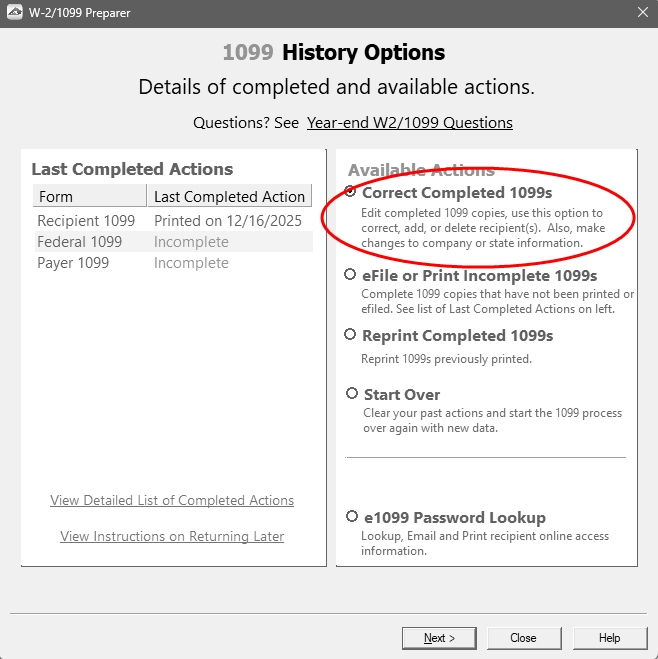The height and width of the screenshot is (659, 658).
Task: Open Help from the bottom button row
Action: [x=609, y=638]
